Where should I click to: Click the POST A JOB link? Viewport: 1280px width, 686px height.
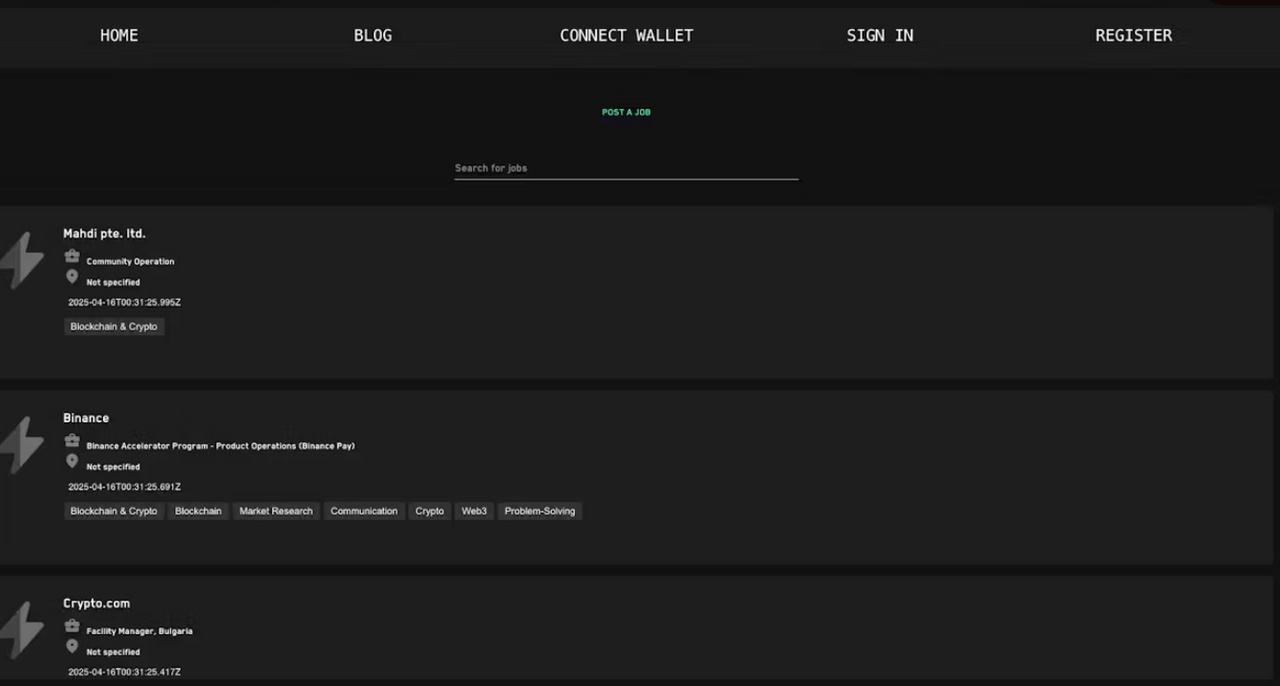626,112
